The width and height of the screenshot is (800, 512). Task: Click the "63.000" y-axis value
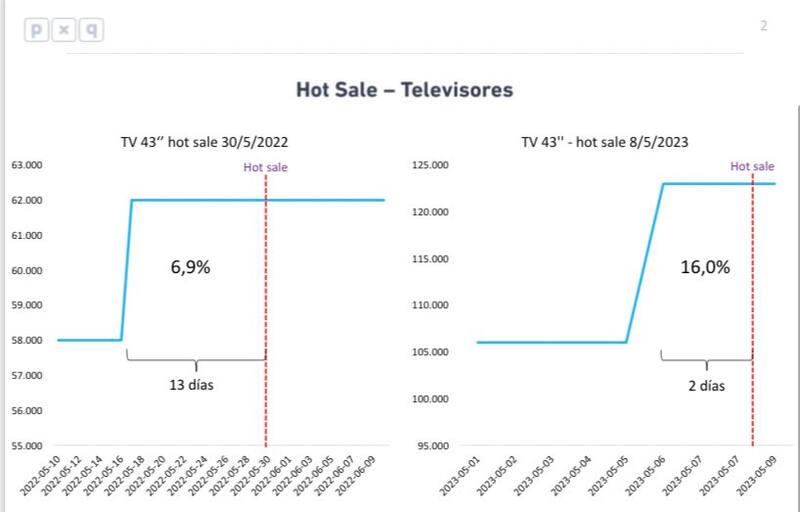click(x=27, y=165)
